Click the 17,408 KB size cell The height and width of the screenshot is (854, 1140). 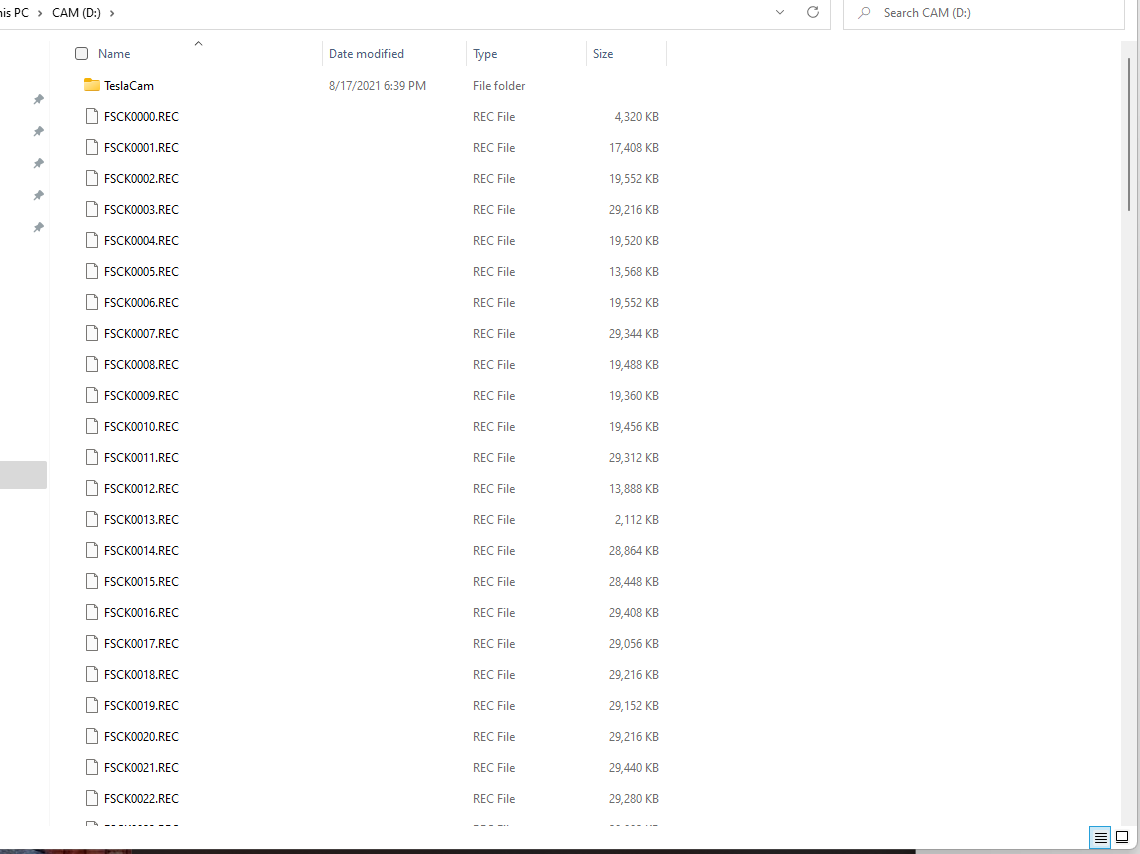pos(634,148)
